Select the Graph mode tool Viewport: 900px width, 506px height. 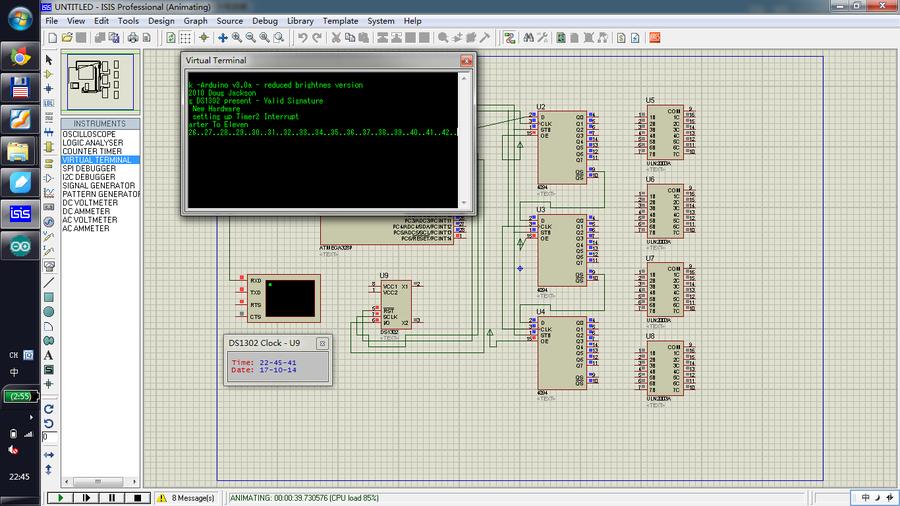tap(49, 193)
